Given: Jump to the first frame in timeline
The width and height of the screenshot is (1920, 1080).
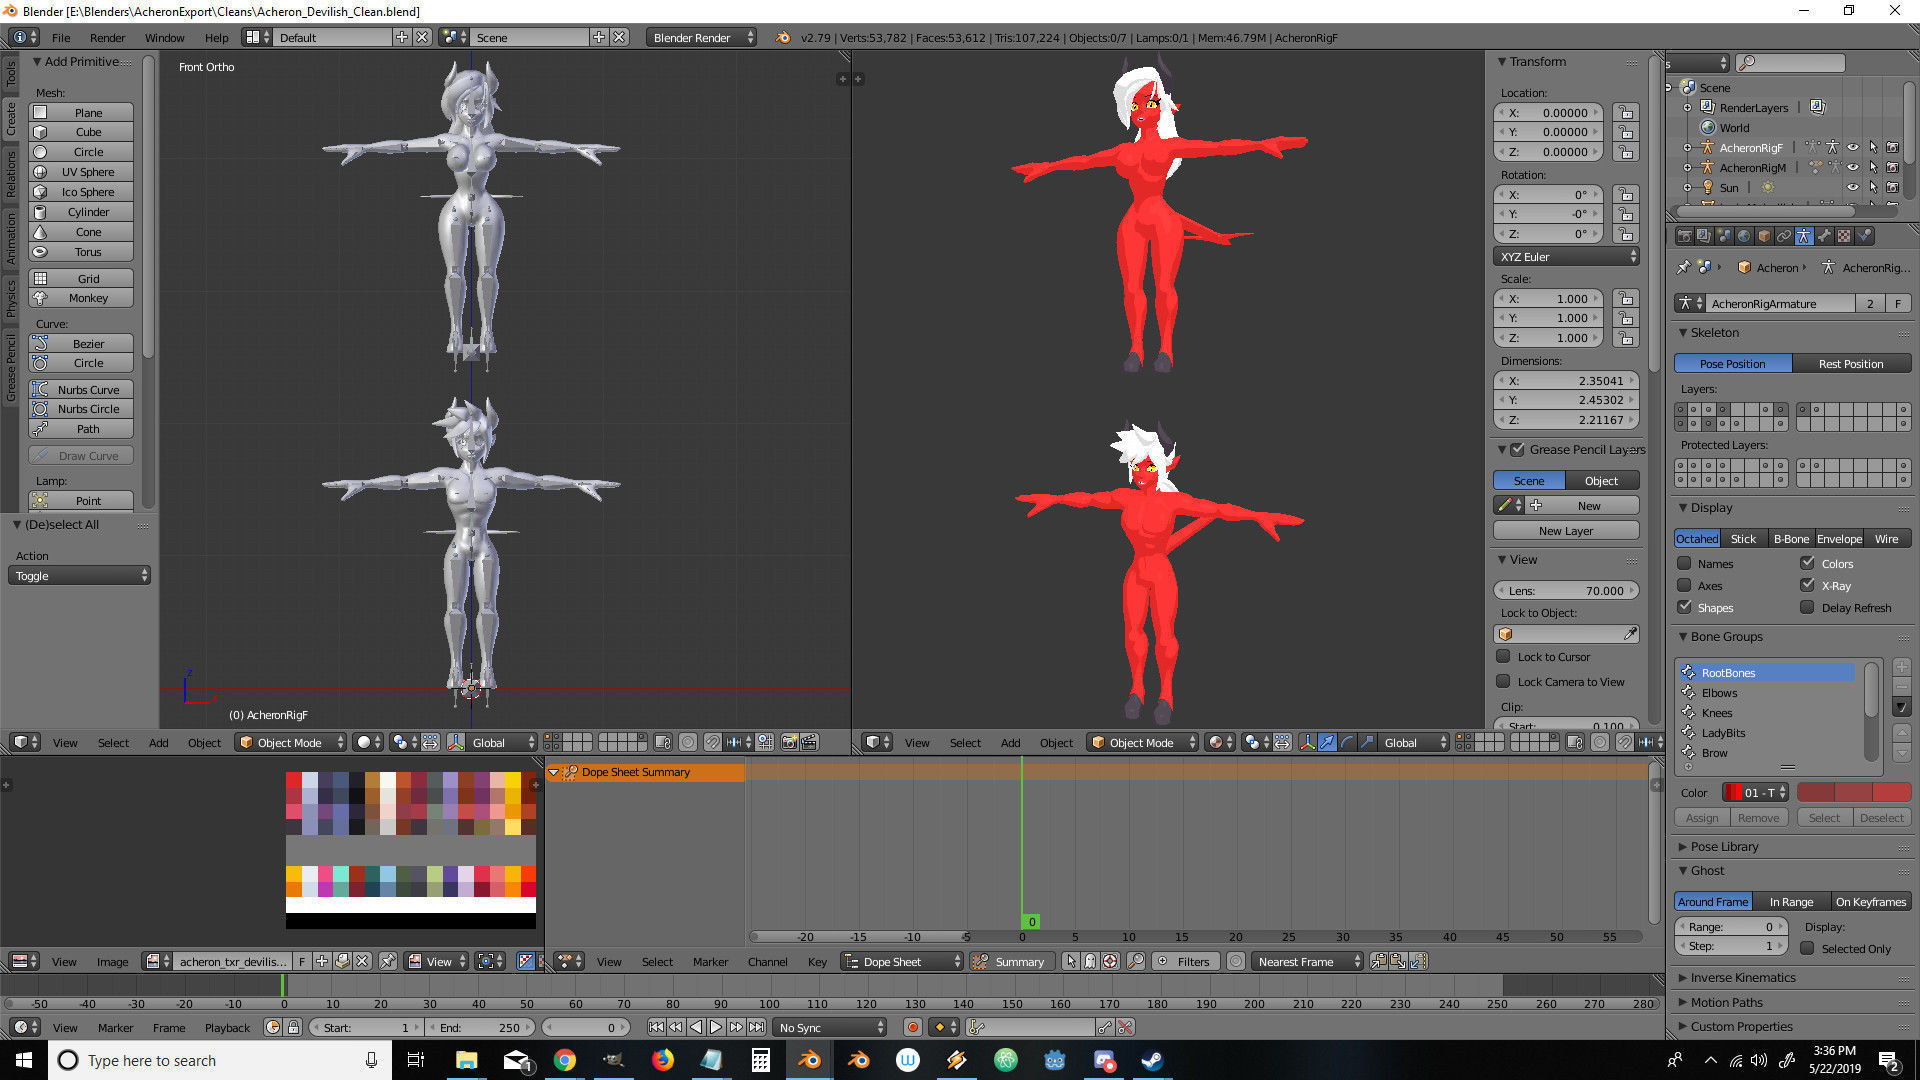Looking at the screenshot, I should point(656,1027).
